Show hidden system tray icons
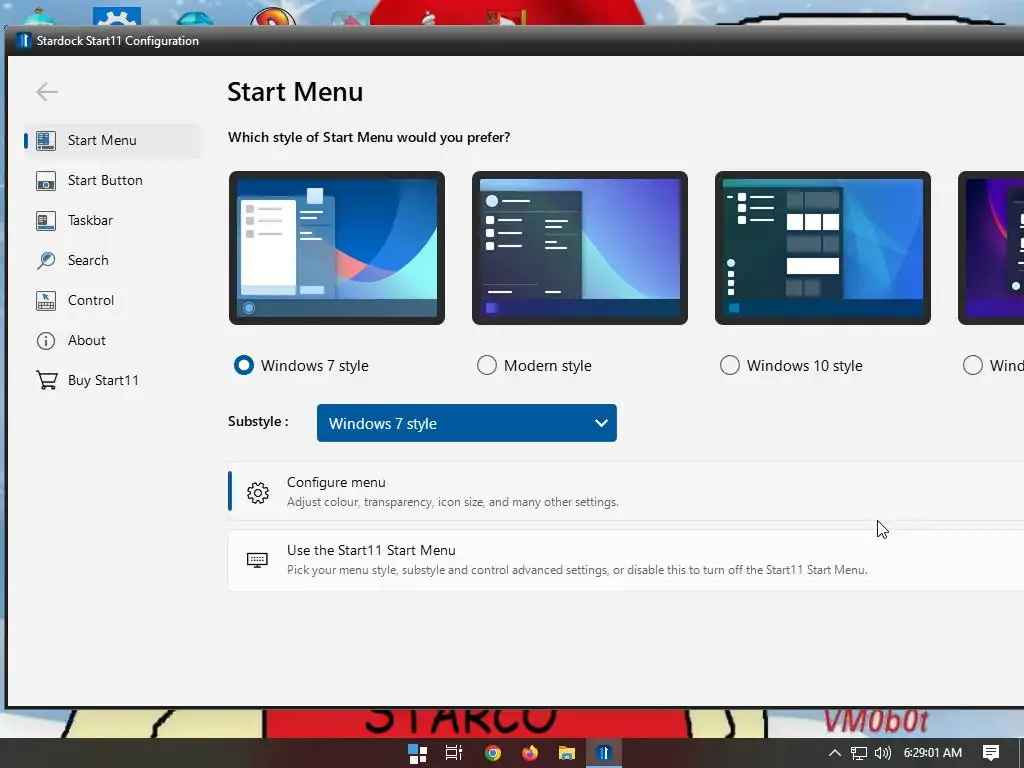This screenshot has height=768, width=1024. click(x=835, y=753)
